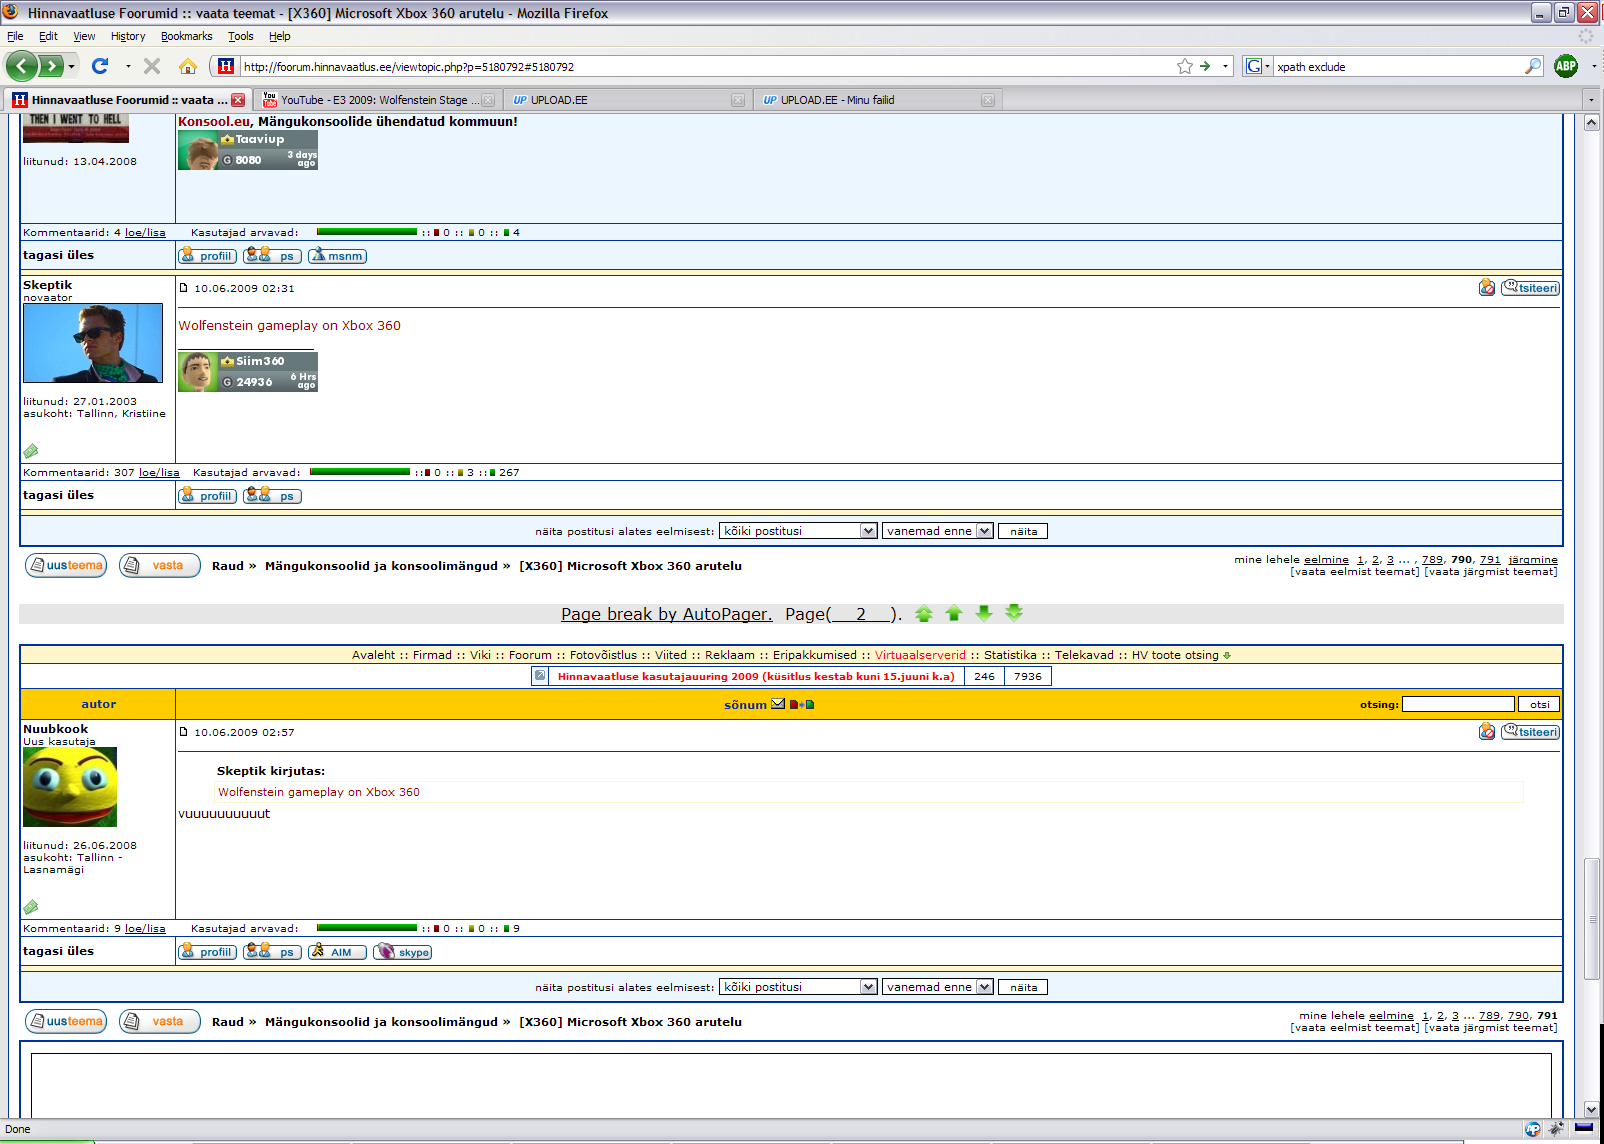Click the poll icon beside kasutajauuring link
Viewport: 1604px width, 1144px height.
point(540,676)
